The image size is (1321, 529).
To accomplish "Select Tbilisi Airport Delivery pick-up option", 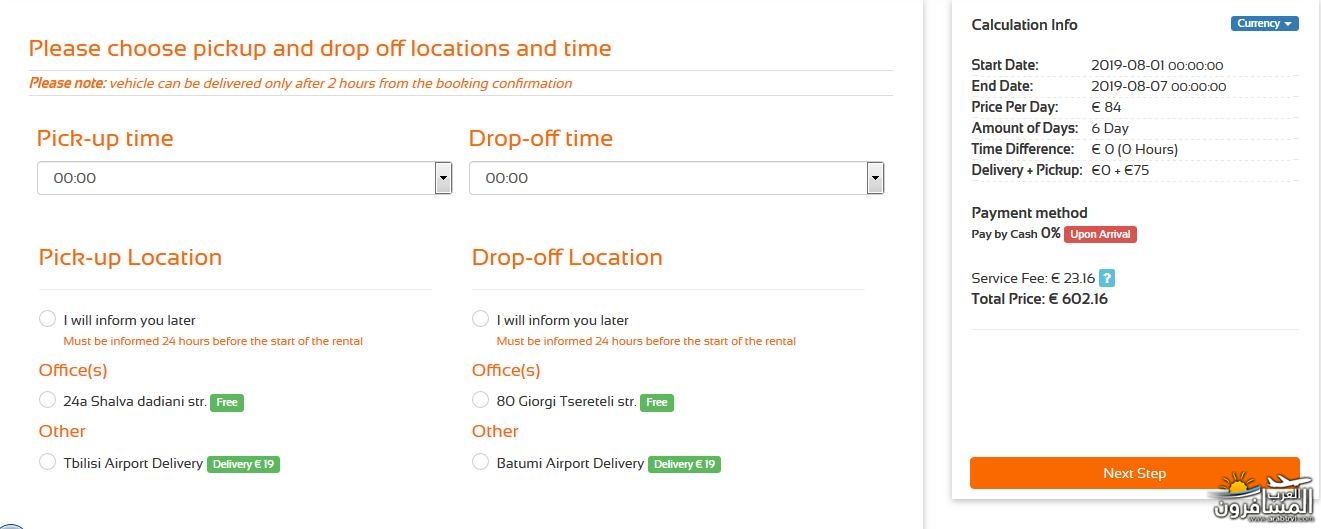I will coord(47,462).
